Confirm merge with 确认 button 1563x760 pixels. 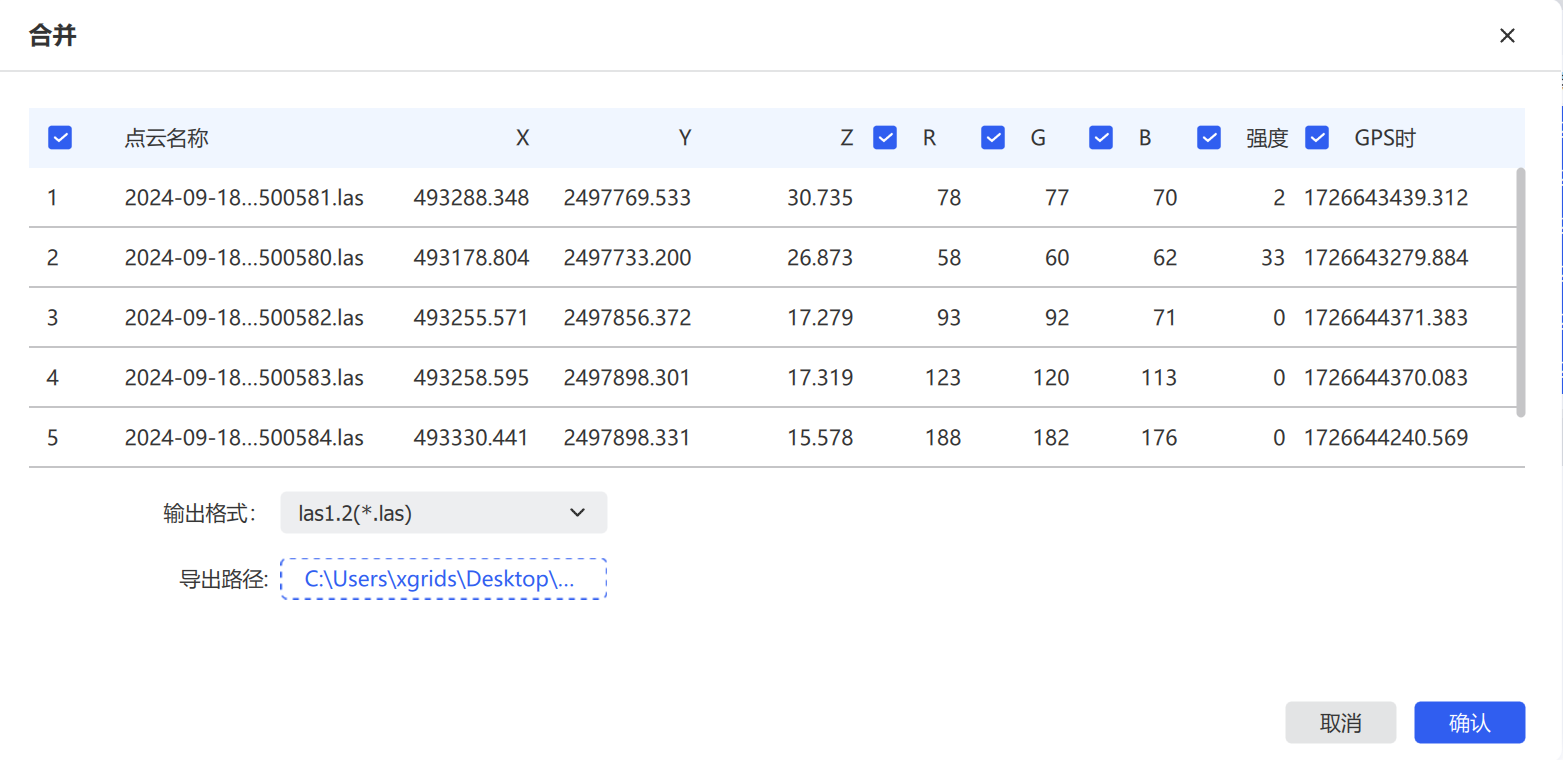(1469, 723)
